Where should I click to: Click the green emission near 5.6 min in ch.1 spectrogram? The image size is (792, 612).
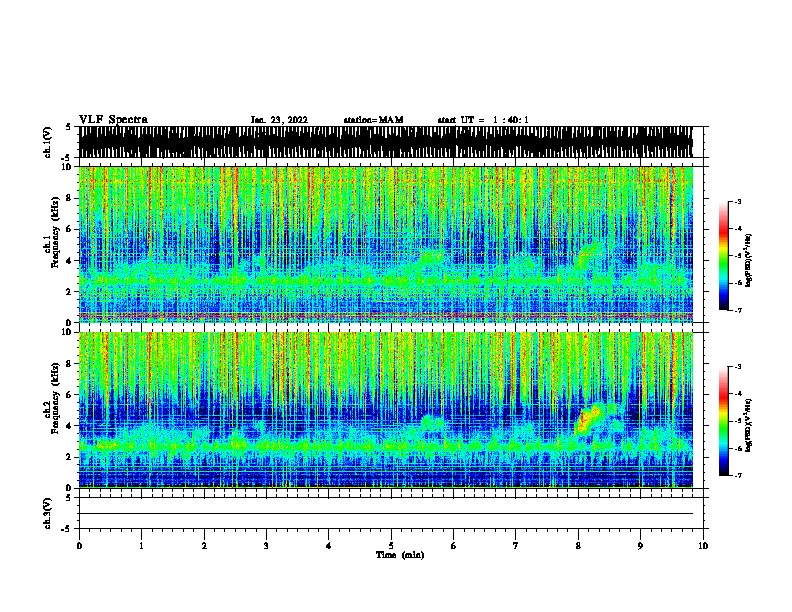(x=430, y=257)
